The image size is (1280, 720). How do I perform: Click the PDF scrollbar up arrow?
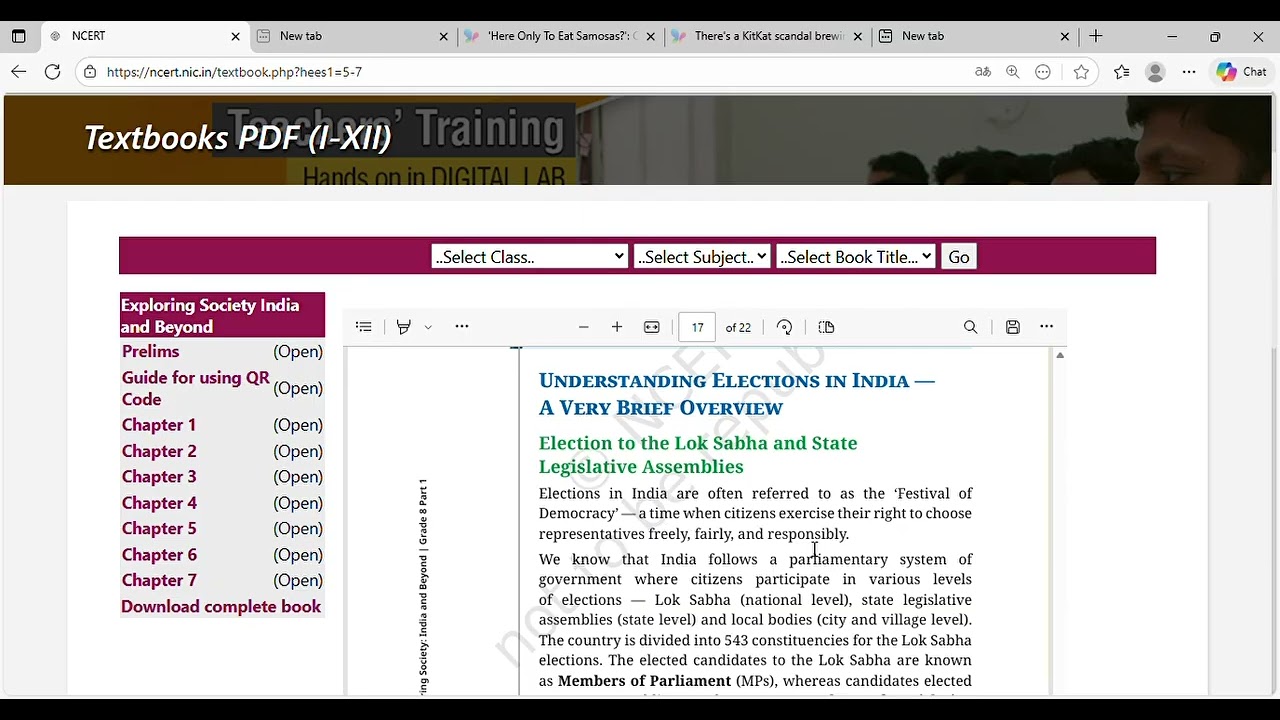pos(1060,355)
